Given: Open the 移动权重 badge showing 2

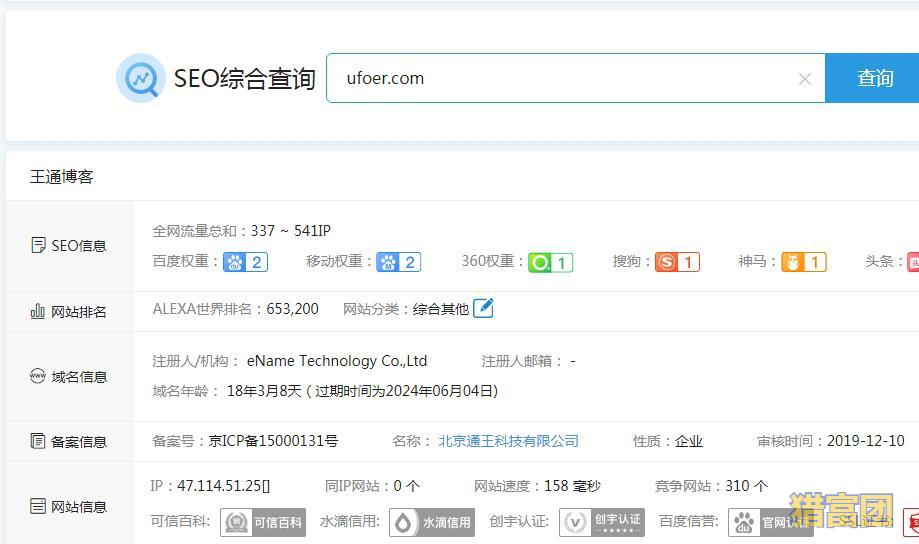Looking at the screenshot, I should coord(399,262).
